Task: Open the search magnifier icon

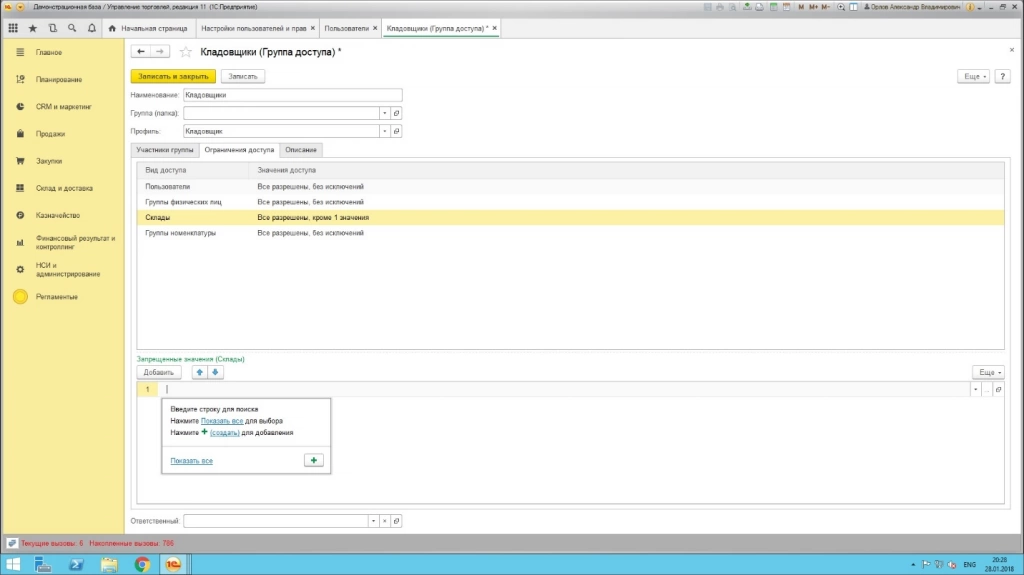Action: click(x=72, y=28)
